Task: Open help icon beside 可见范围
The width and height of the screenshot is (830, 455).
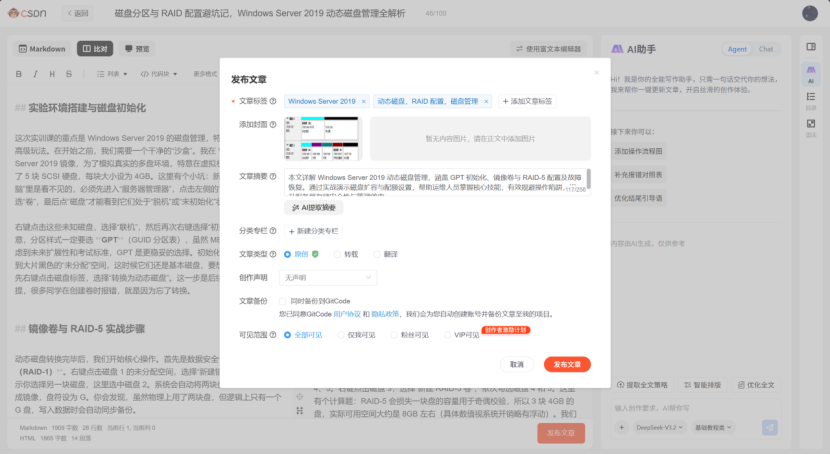Action: coord(273,335)
